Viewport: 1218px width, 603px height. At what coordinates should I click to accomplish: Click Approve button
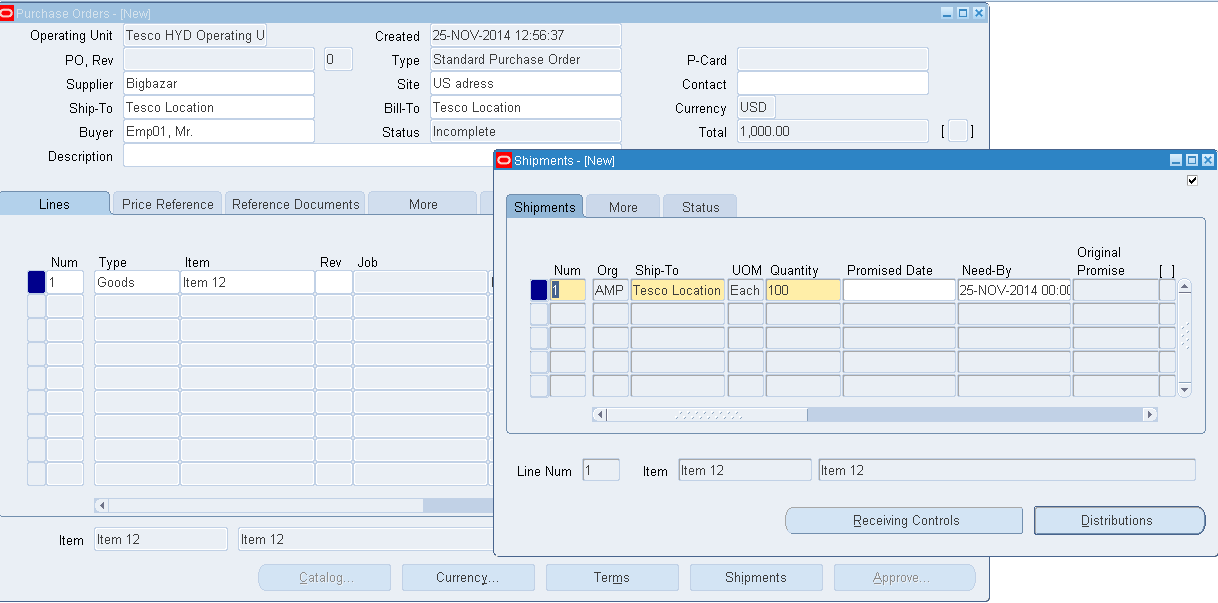(x=904, y=577)
